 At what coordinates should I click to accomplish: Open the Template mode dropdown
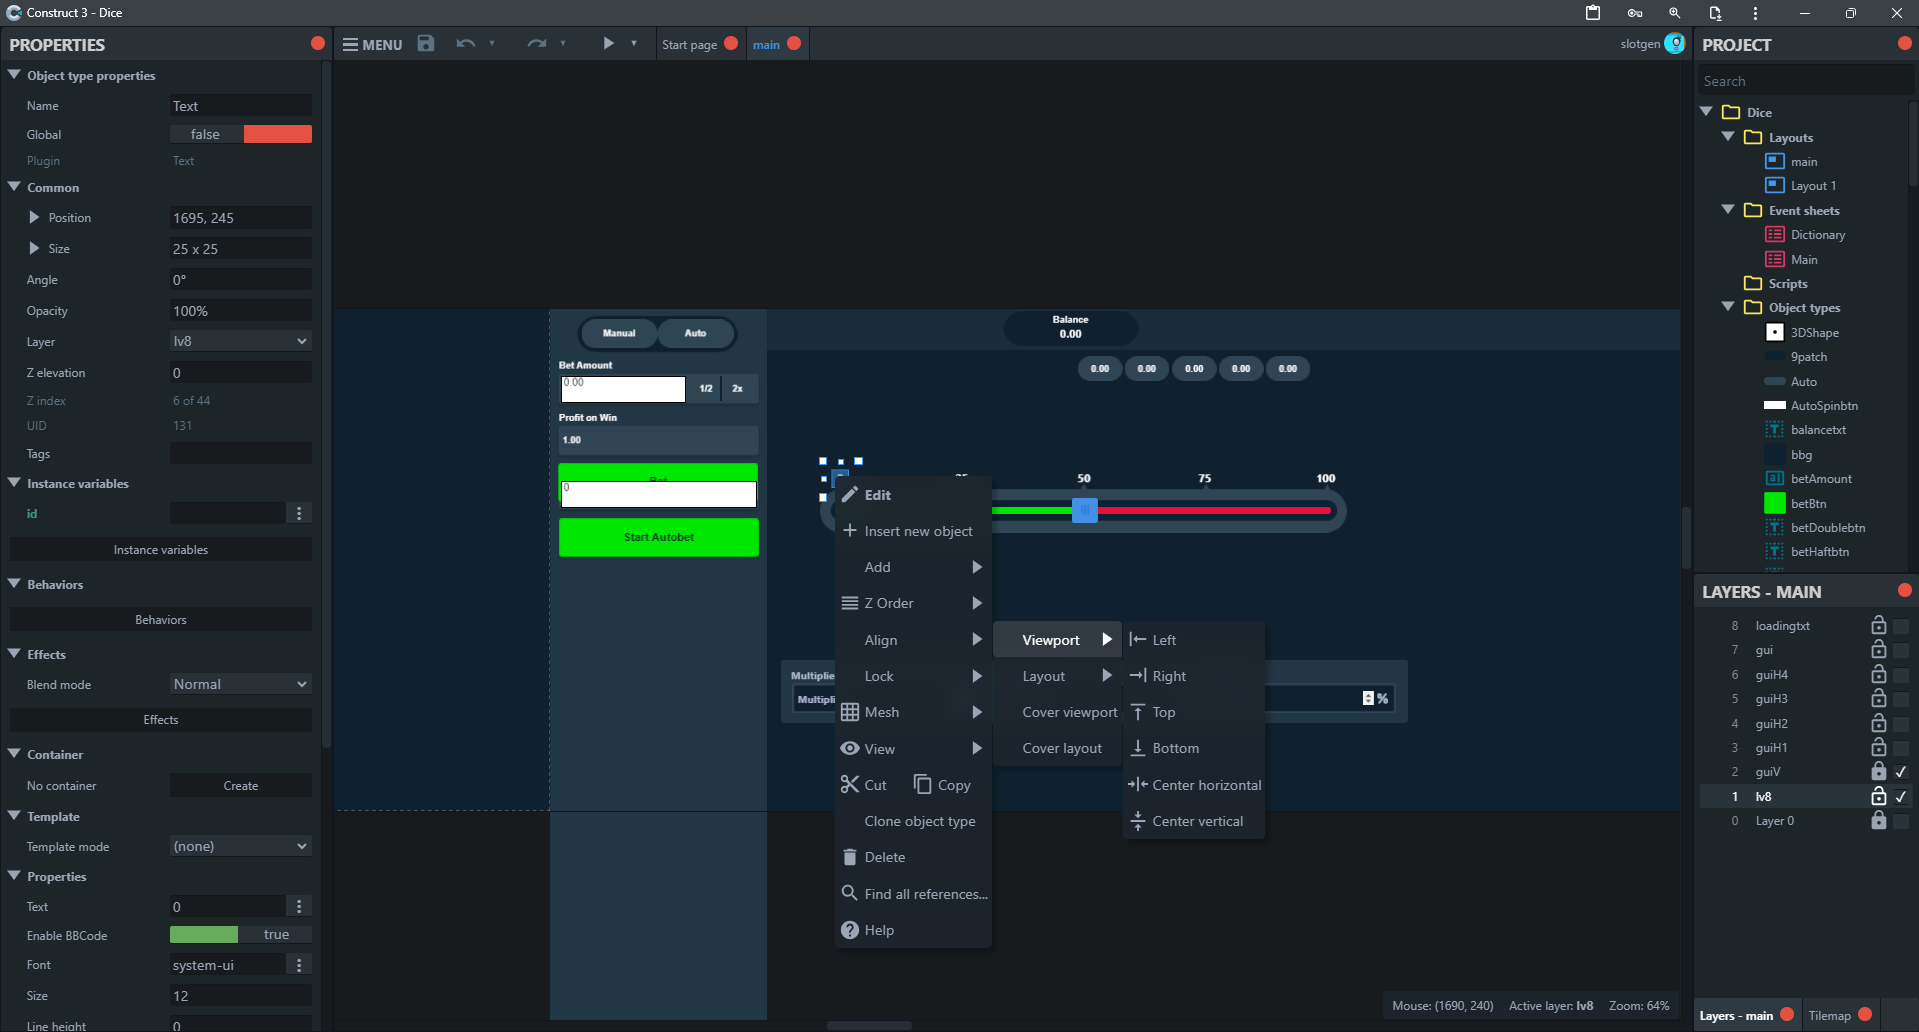[241, 846]
